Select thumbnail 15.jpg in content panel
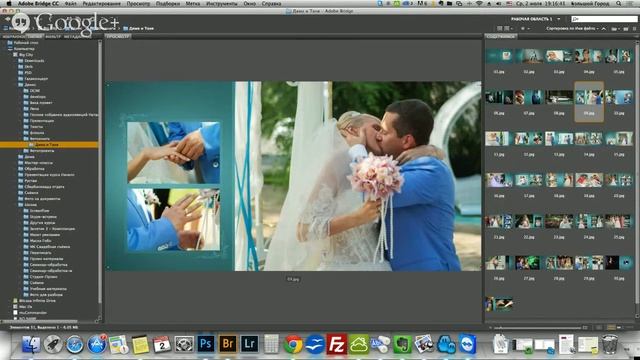Screen dimensions: 640x360 (x=619, y=139)
